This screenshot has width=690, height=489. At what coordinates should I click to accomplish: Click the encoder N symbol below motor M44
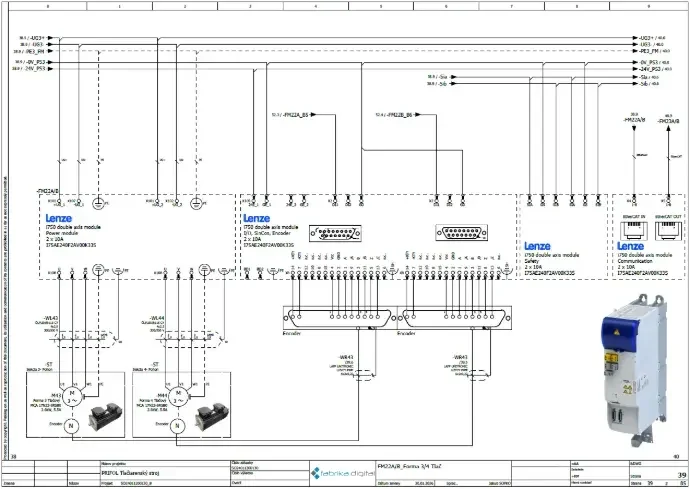(x=177, y=426)
